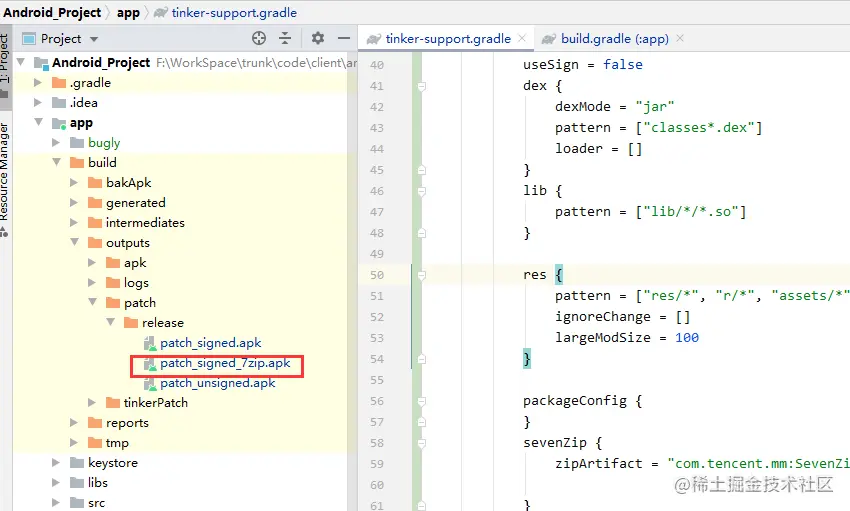
Task: Expand the .idea folder
Action: [38, 102]
